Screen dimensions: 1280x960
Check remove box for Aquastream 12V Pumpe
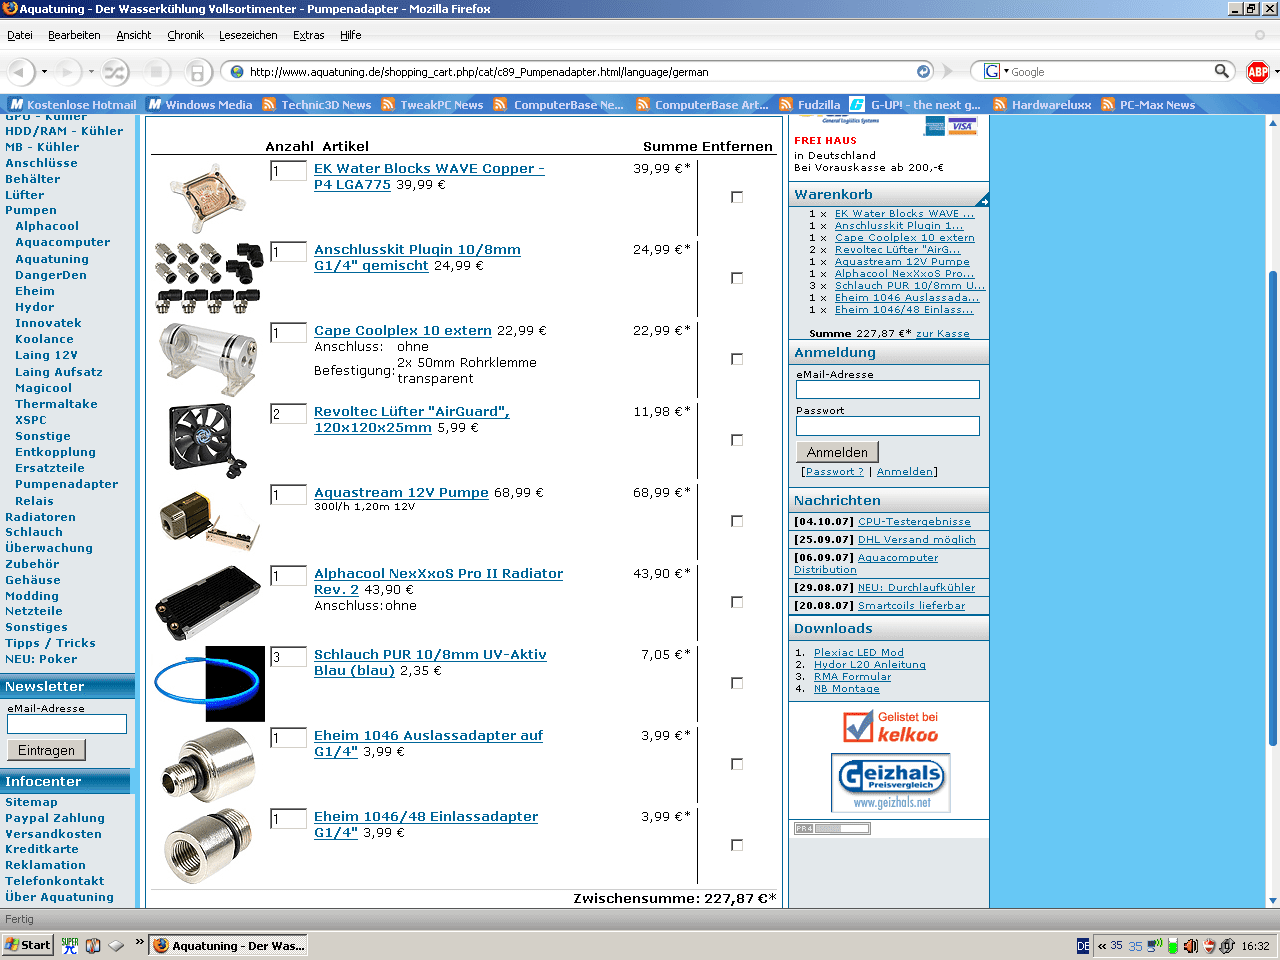tap(737, 521)
